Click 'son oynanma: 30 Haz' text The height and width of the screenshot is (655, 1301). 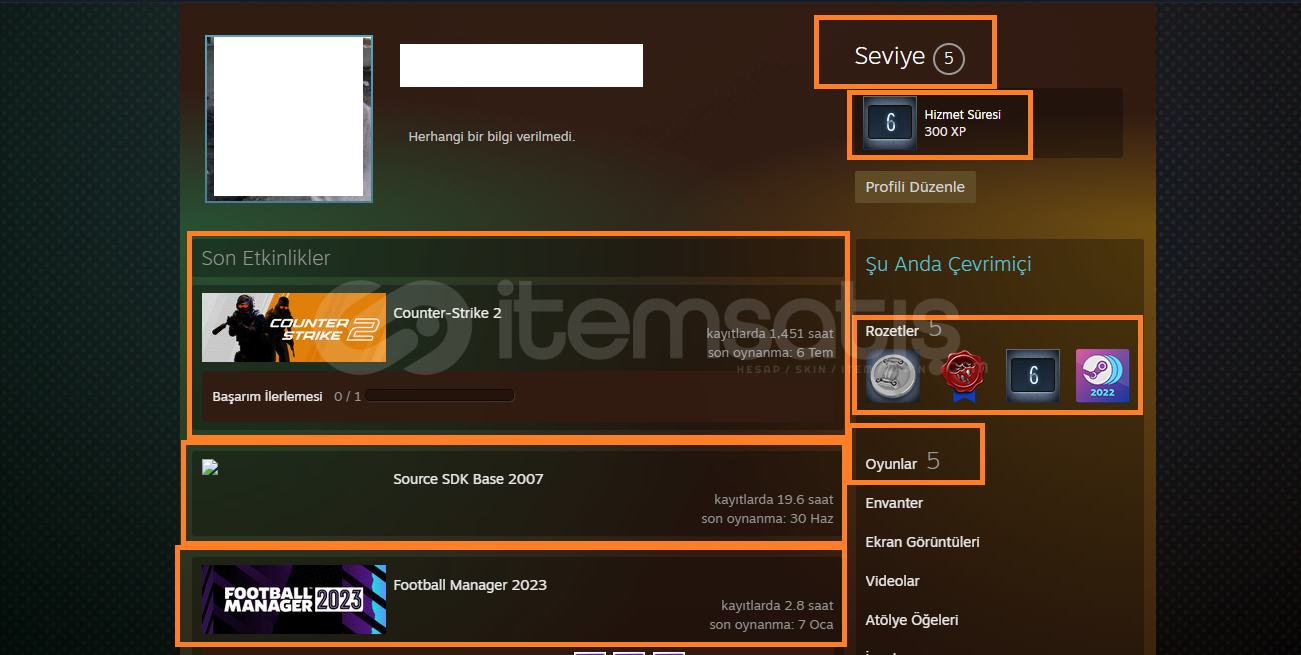[x=768, y=519]
